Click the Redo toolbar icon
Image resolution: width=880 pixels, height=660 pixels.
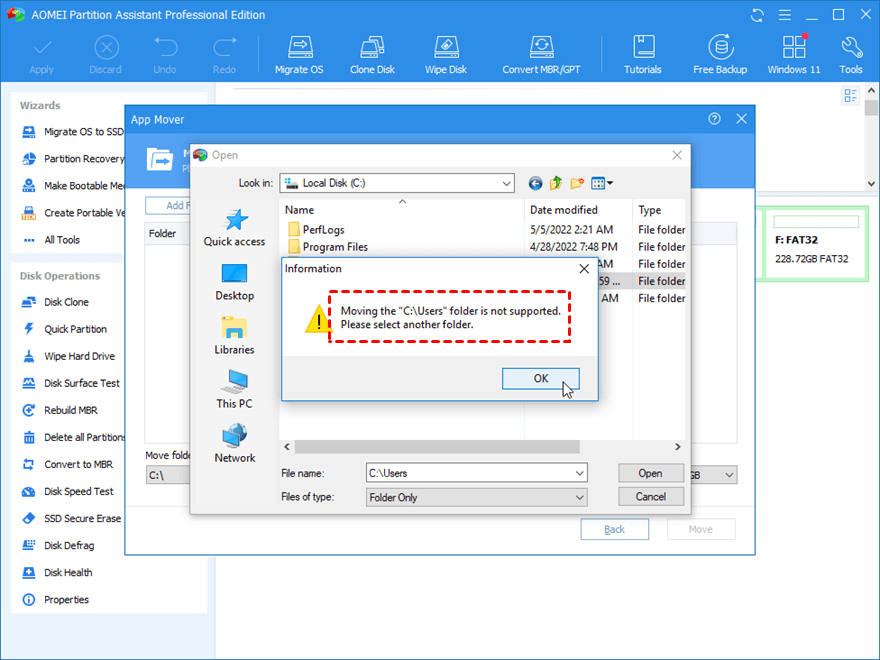[x=224, y=55]
